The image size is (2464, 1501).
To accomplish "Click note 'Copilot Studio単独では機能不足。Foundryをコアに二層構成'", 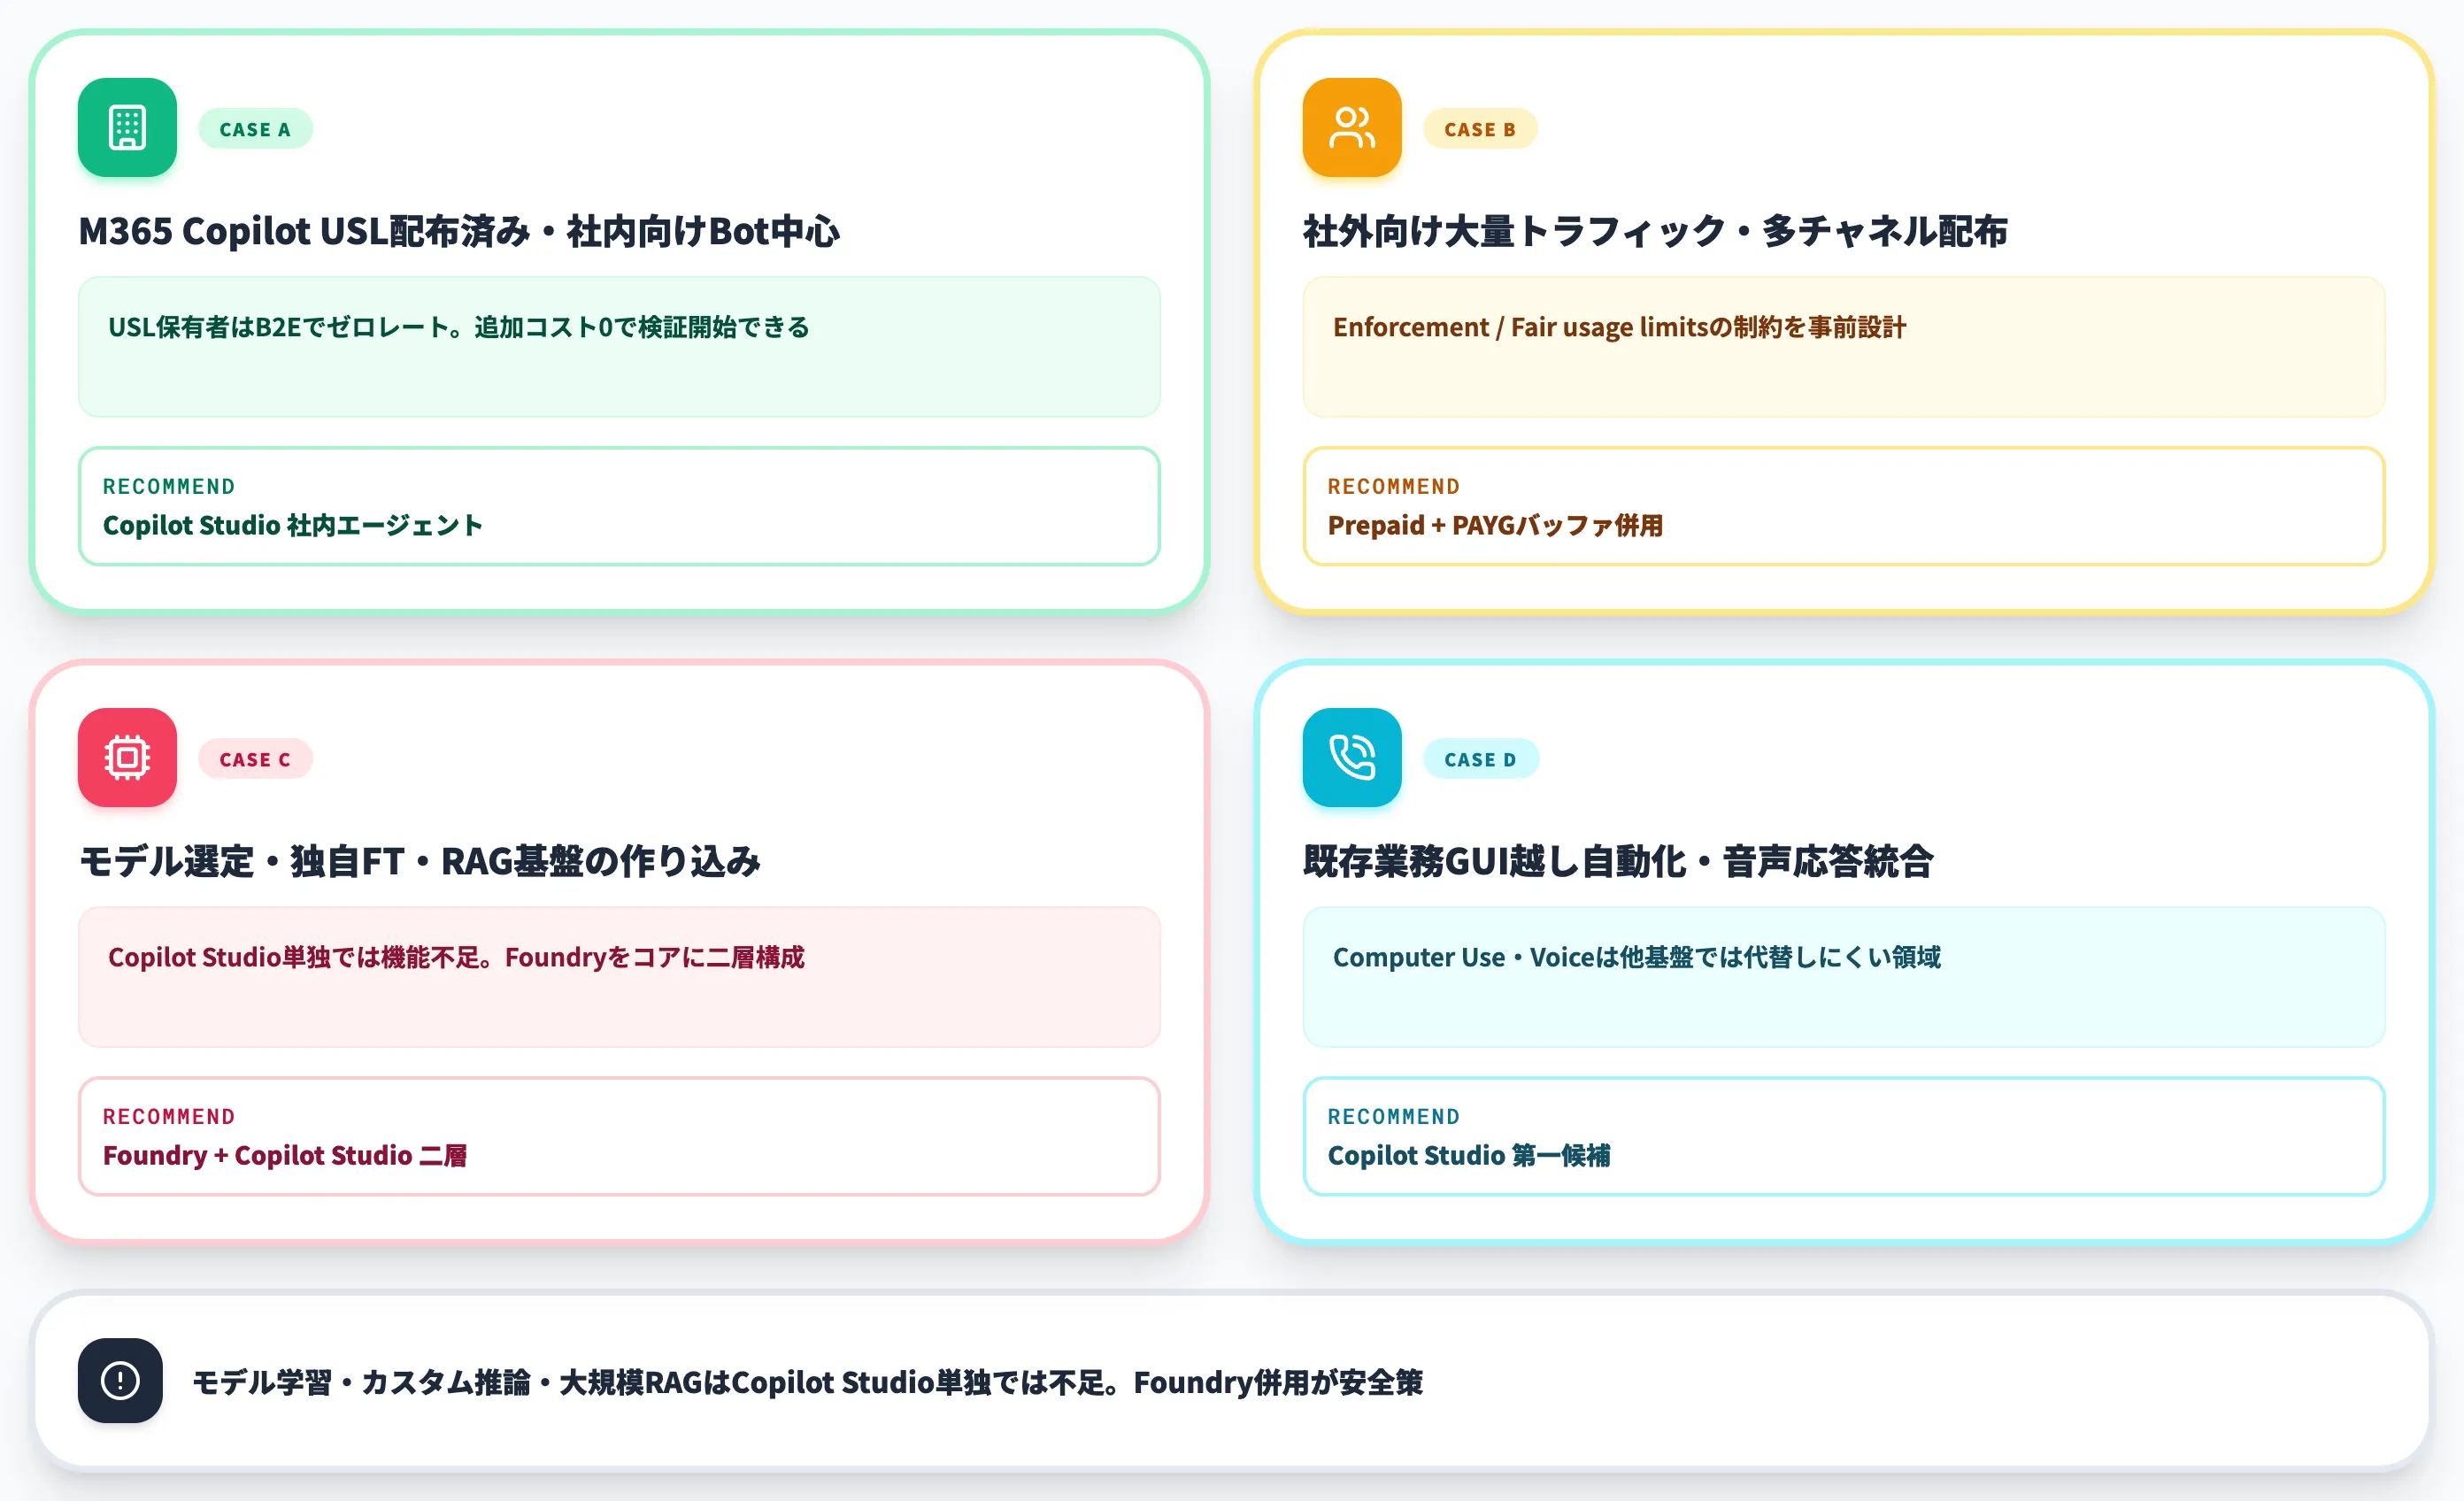I will coord(619,977).
